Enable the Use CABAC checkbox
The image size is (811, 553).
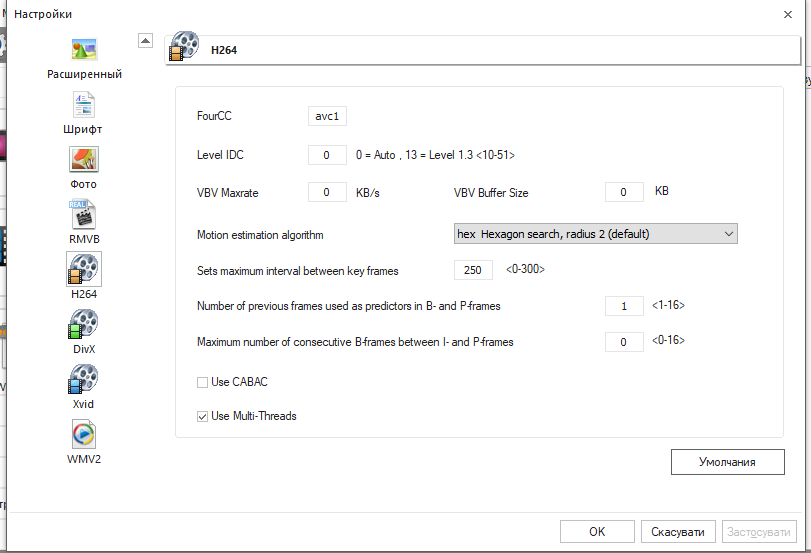pos(202,382)
